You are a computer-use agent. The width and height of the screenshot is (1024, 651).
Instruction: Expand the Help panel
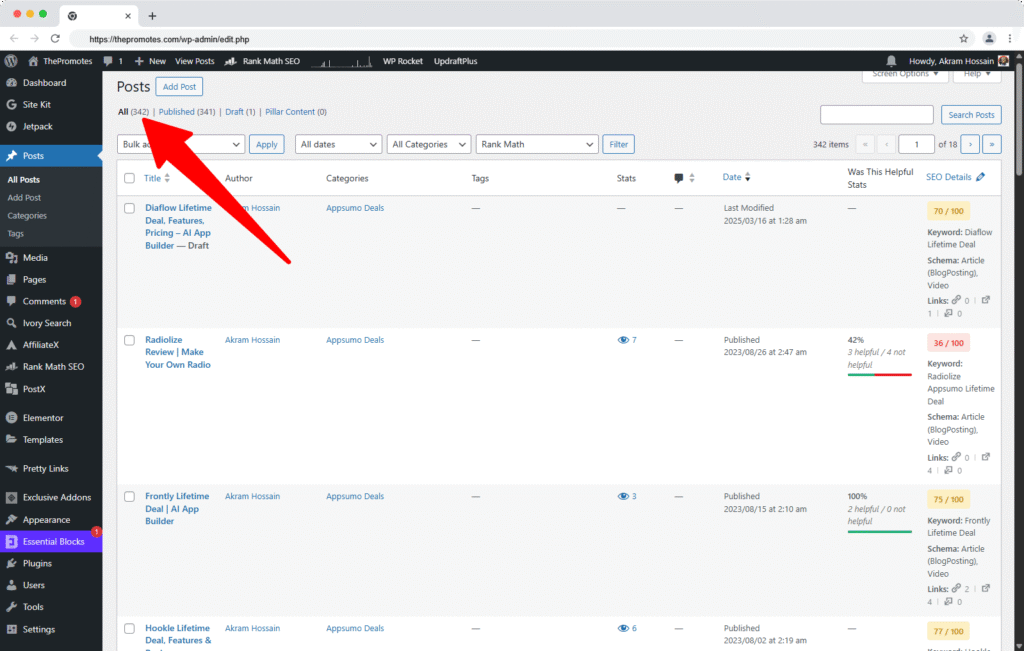(977, 74)
